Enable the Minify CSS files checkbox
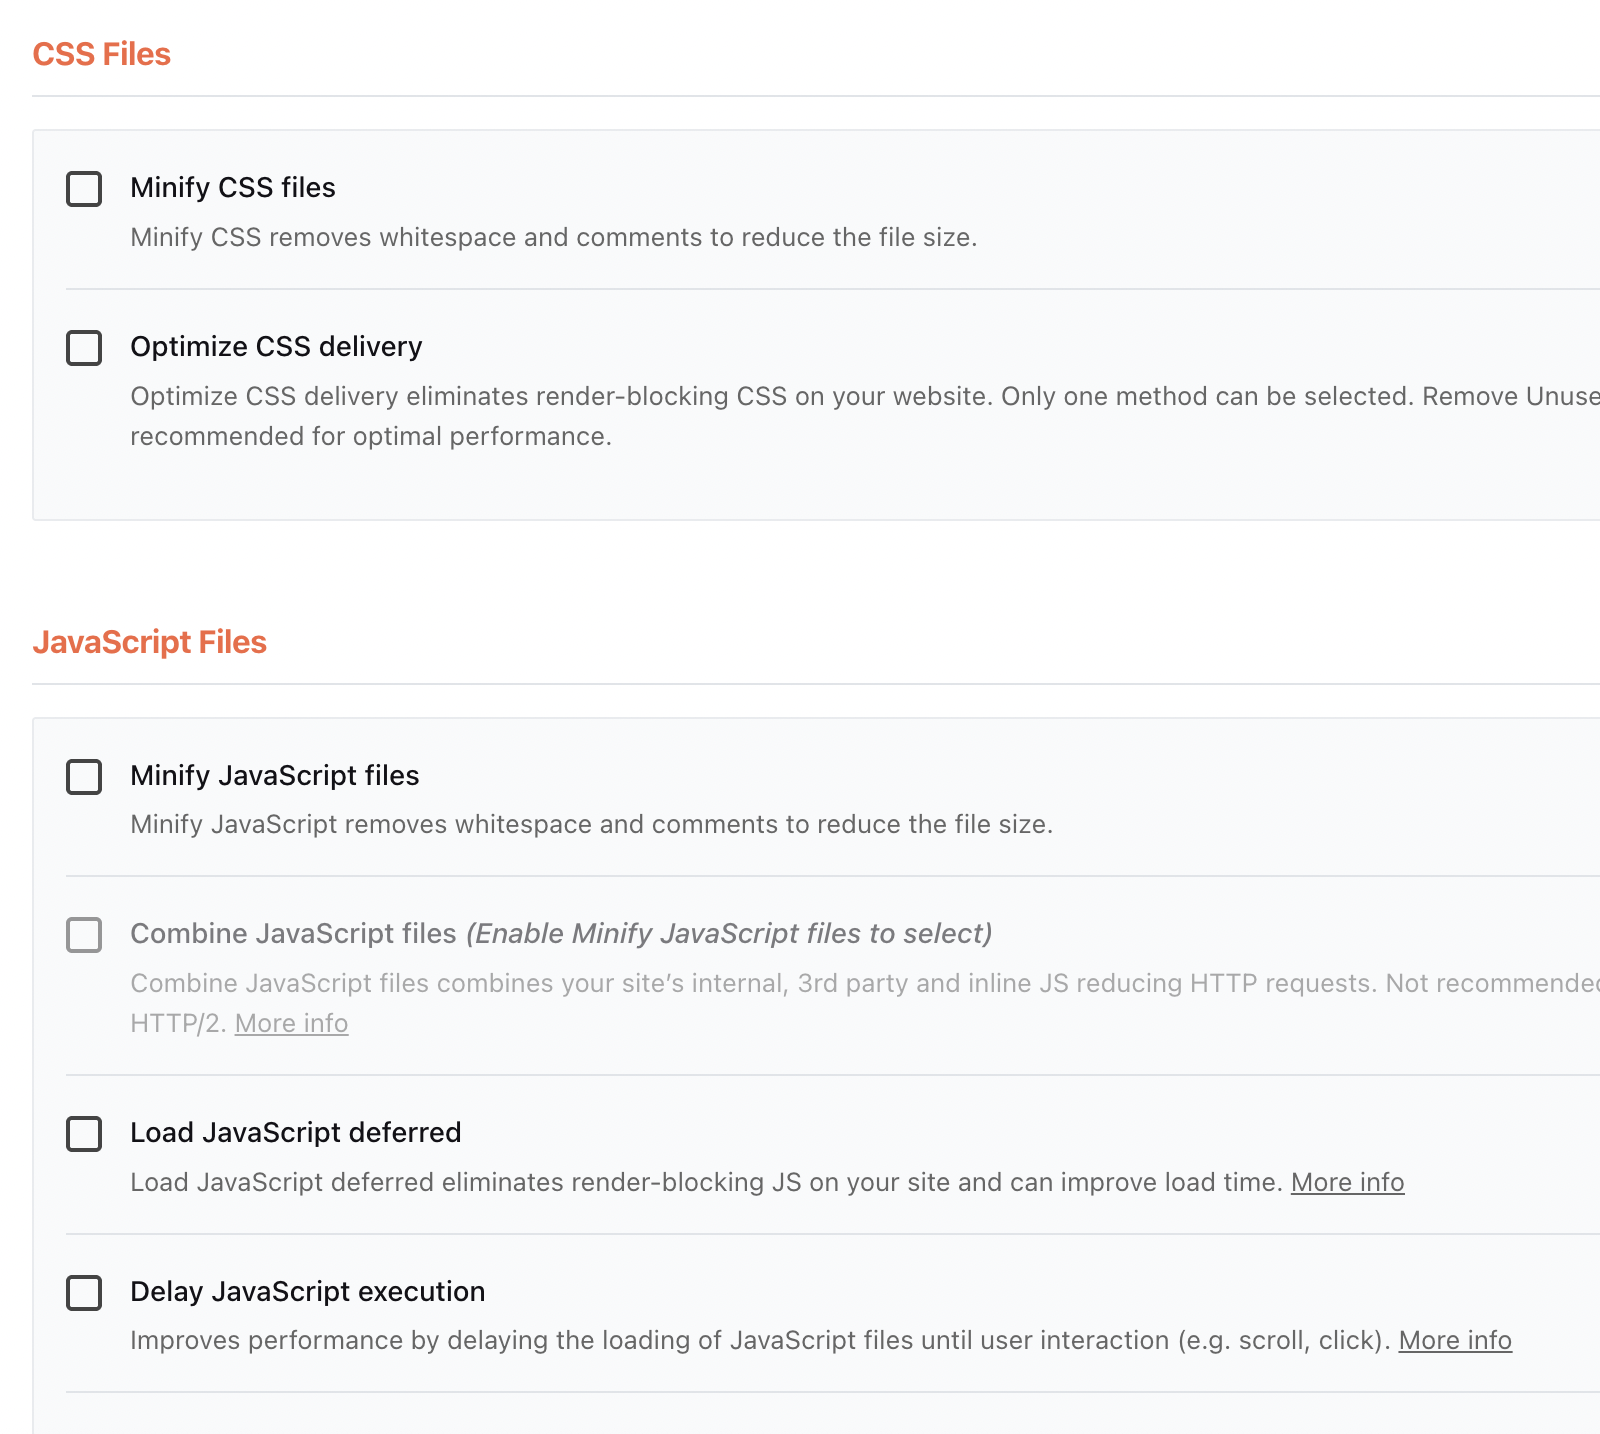Screen dimensions: 1600x1434 point(84,189)
